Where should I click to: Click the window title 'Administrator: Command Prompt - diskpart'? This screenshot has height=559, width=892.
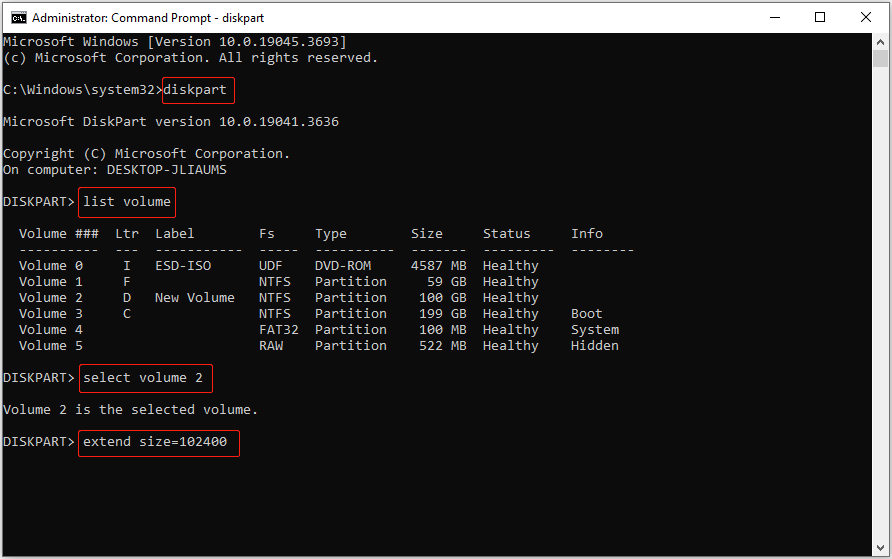click(148, 18)
